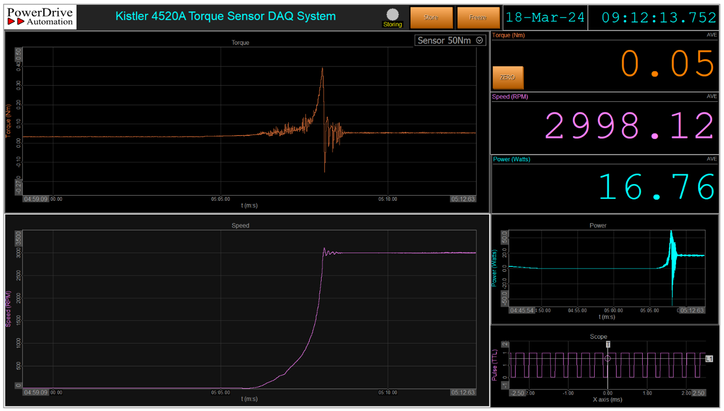
Task: Edit Power chart Y-axis maximum 50.0
Action: pos(504,237)
